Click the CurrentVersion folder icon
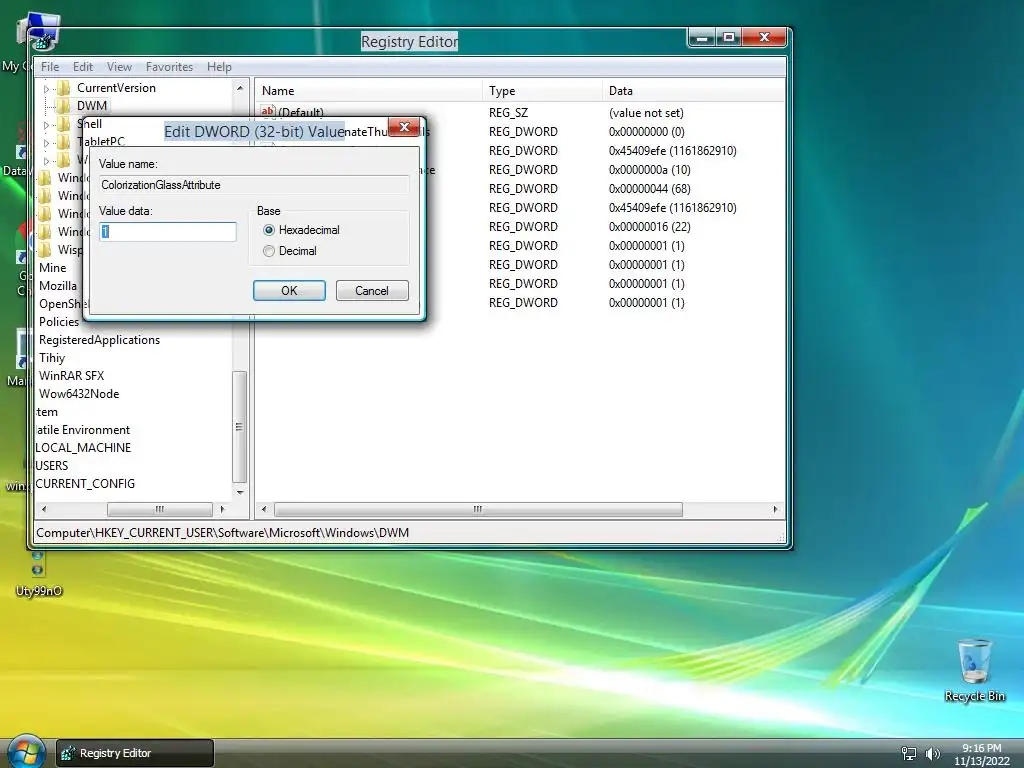Viewport: 1024px width, 768px height. click(63, 88)
